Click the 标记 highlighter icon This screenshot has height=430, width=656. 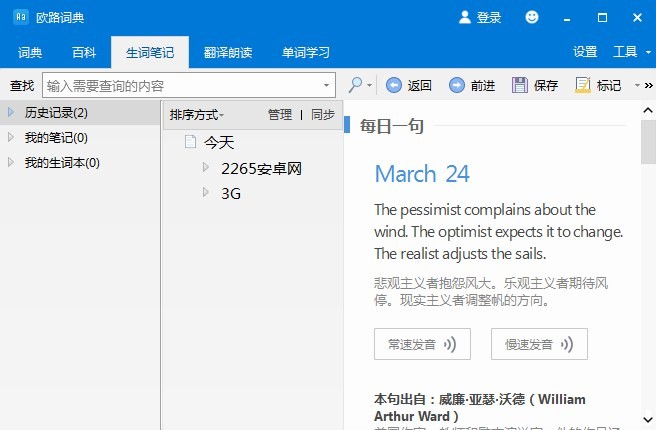click(583, 85)
